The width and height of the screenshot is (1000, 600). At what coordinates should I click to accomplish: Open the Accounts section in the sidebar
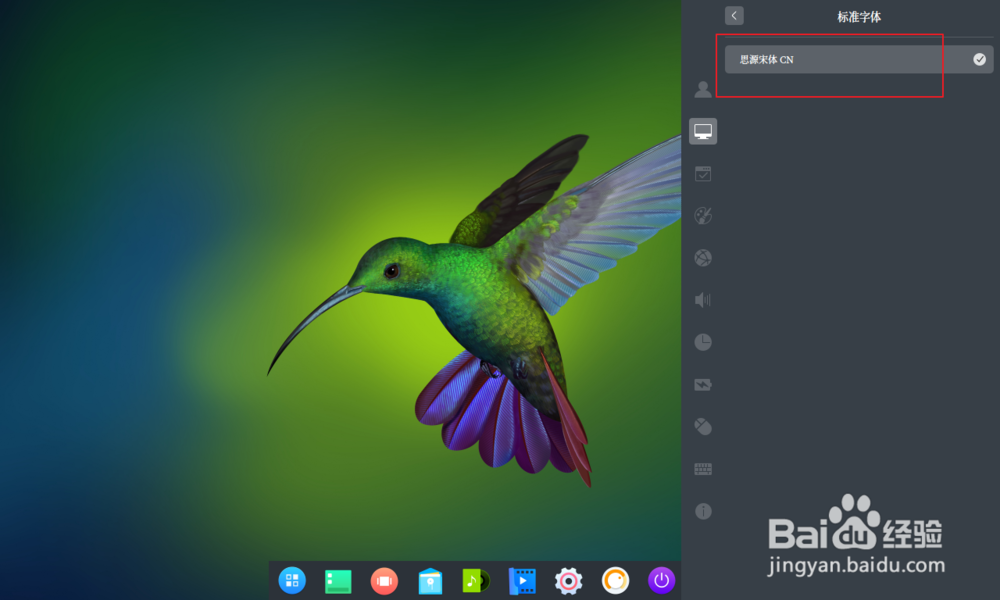point(703,89)
